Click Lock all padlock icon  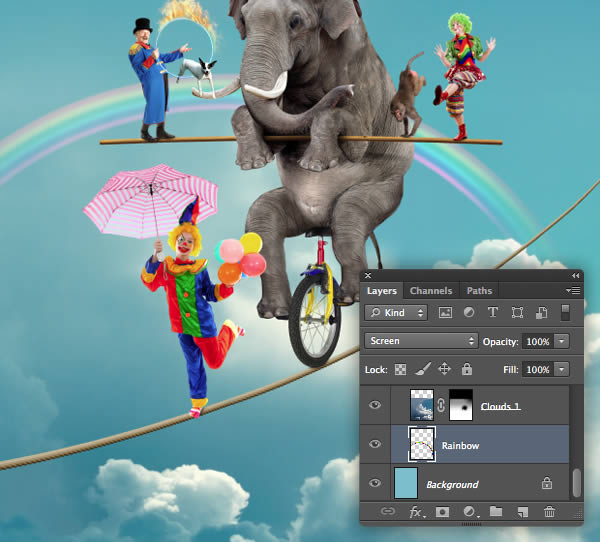[466, 369]
